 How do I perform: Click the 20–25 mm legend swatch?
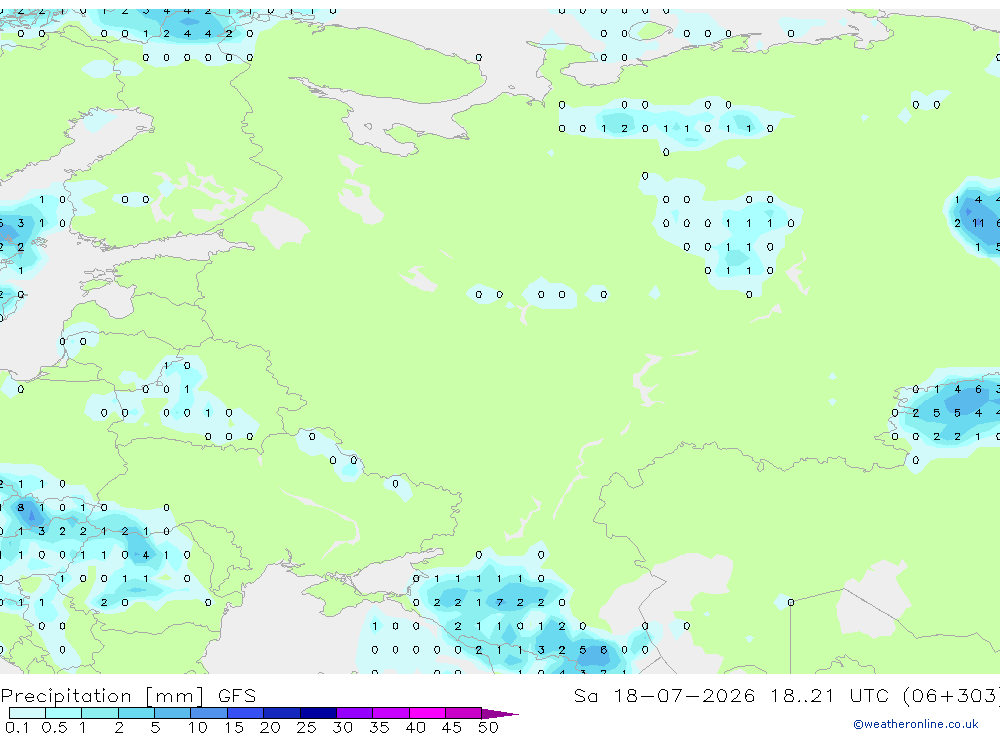click(x=282, y=713)
